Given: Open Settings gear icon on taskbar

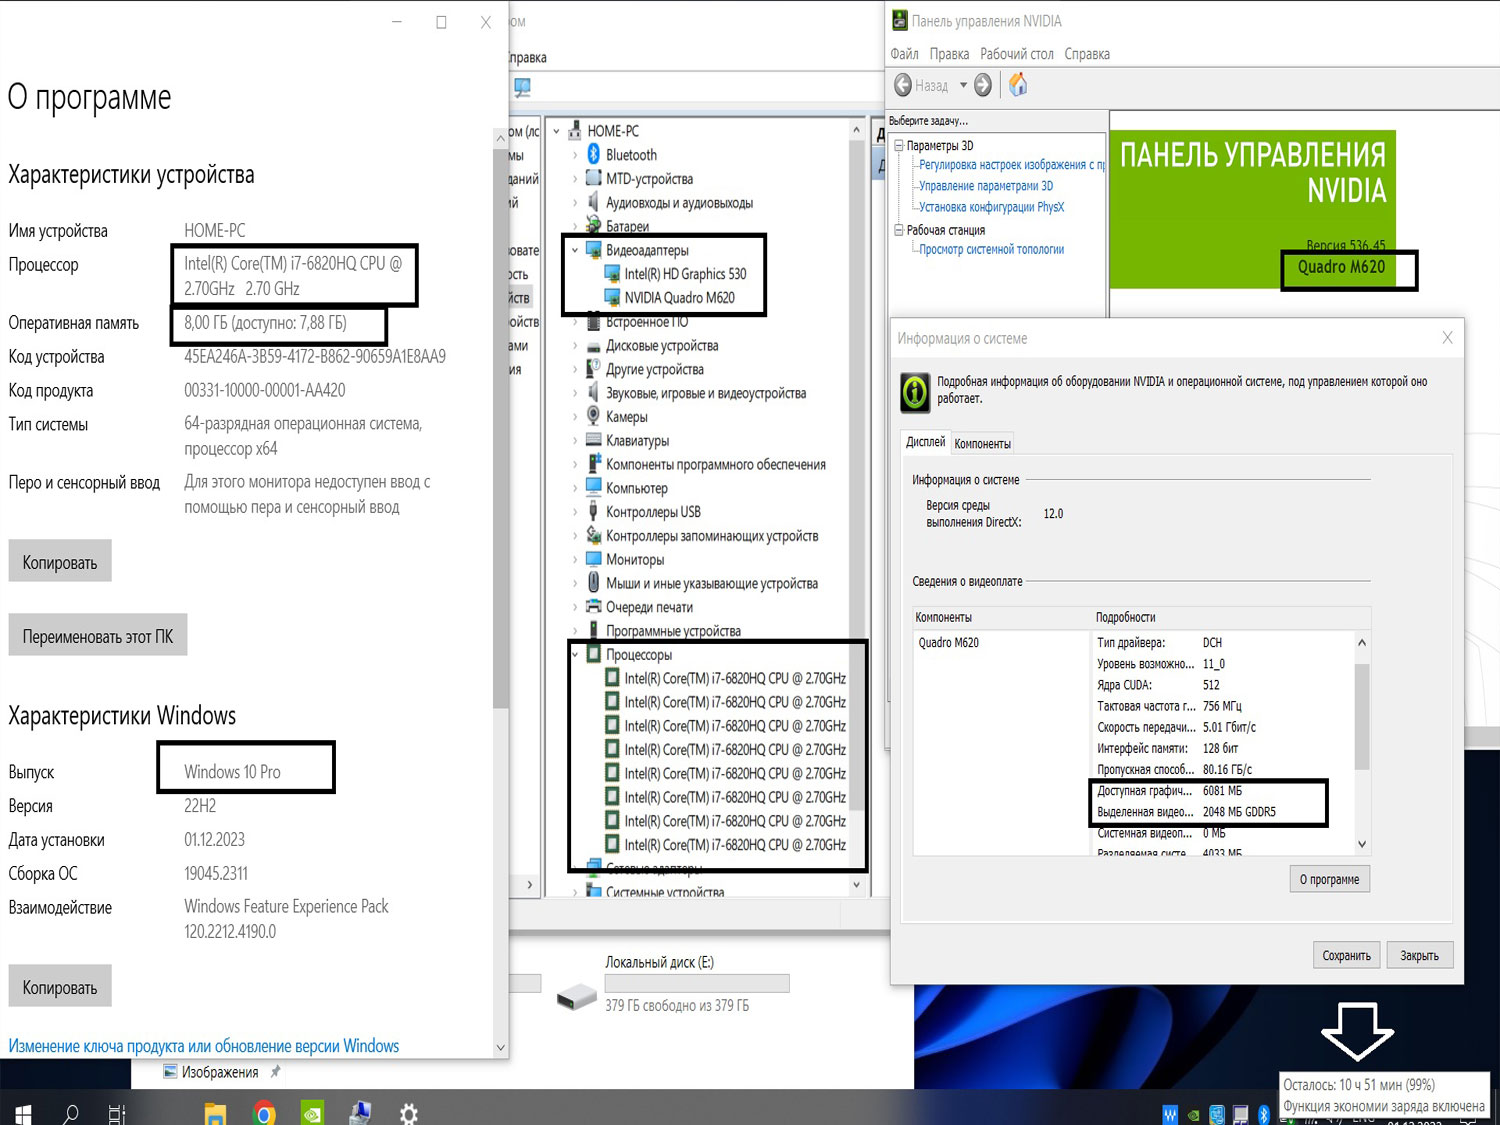Looking at the screenshot, I should tap(408, 1113).
